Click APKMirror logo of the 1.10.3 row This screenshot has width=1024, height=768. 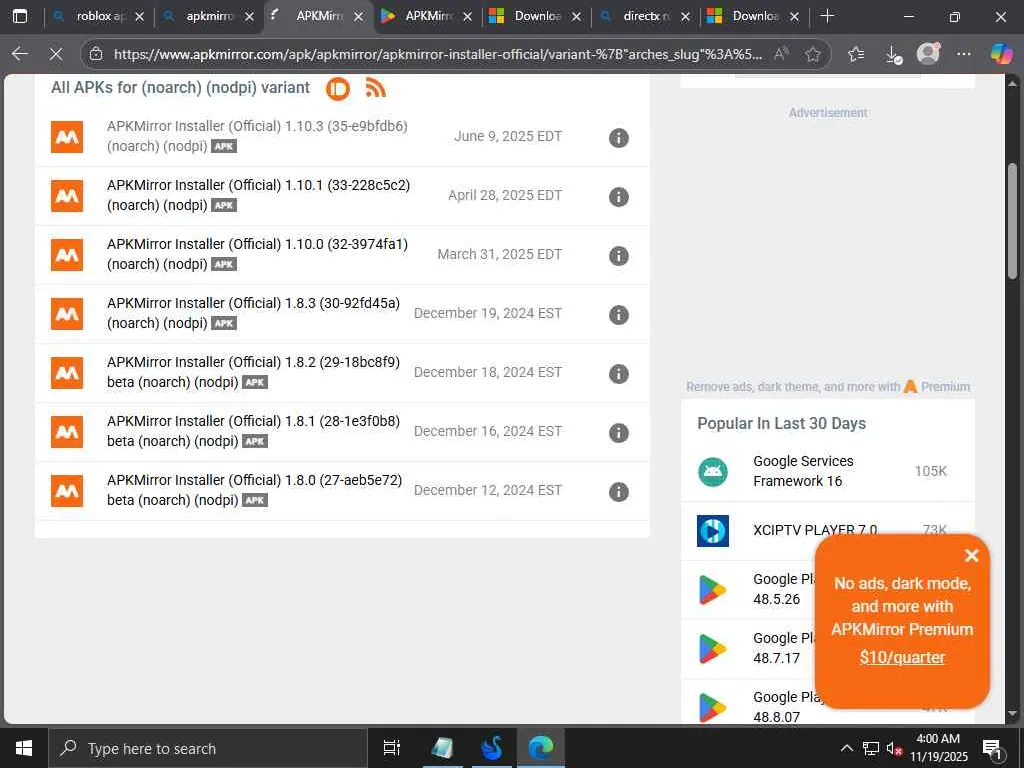point(67,137)
